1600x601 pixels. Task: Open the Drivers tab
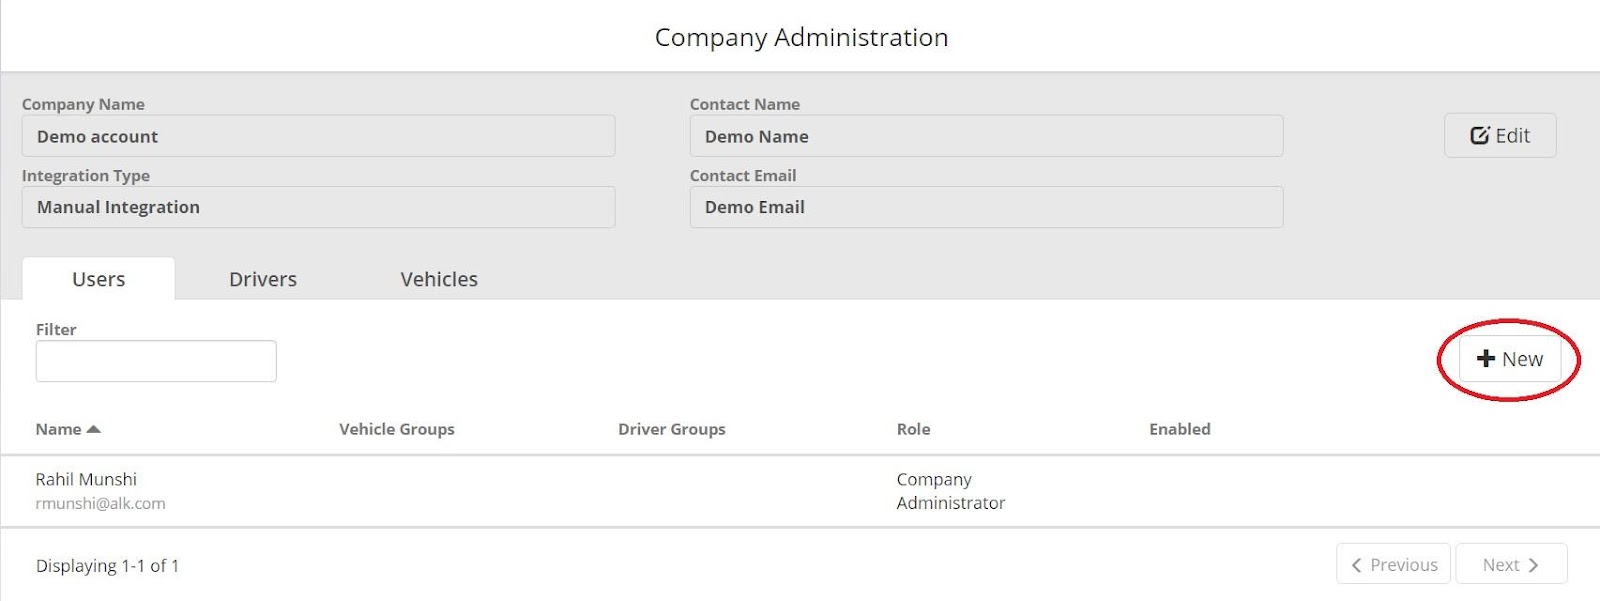pos(263,279)
